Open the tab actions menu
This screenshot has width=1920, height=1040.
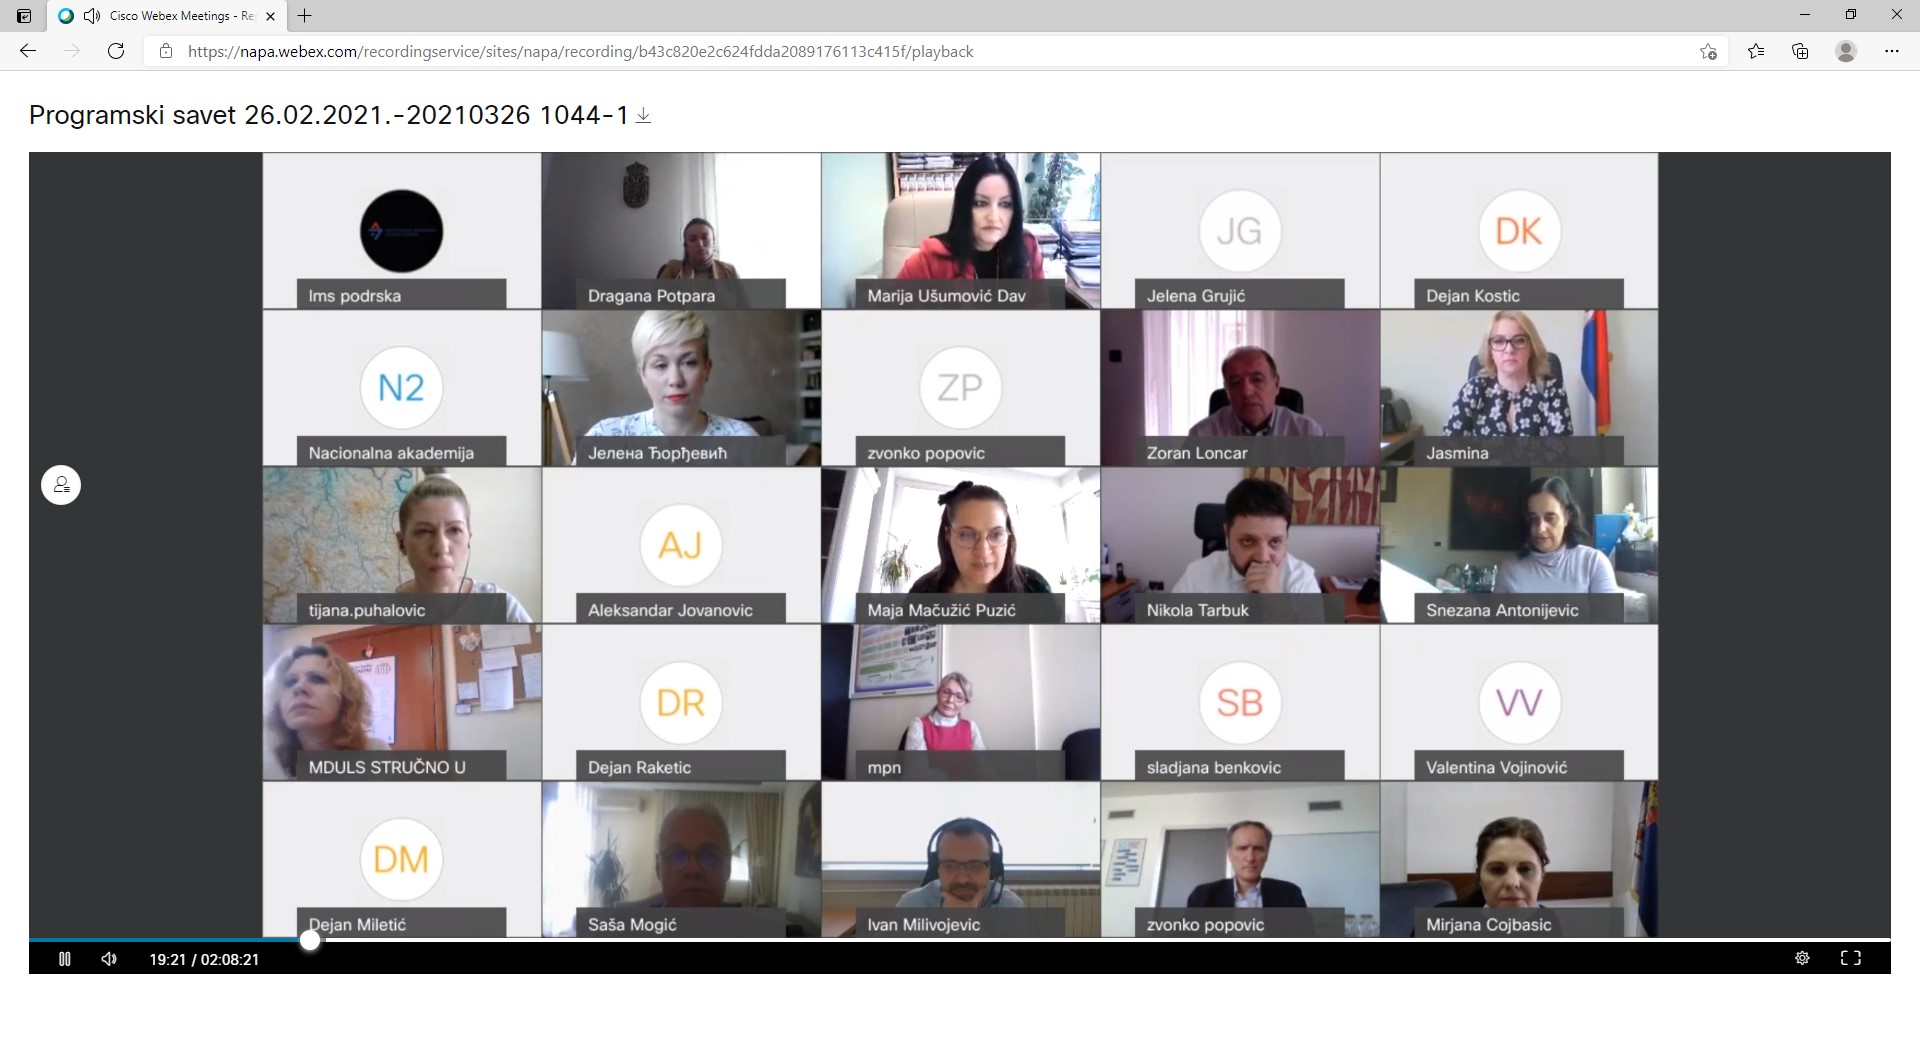pos(24,16)
